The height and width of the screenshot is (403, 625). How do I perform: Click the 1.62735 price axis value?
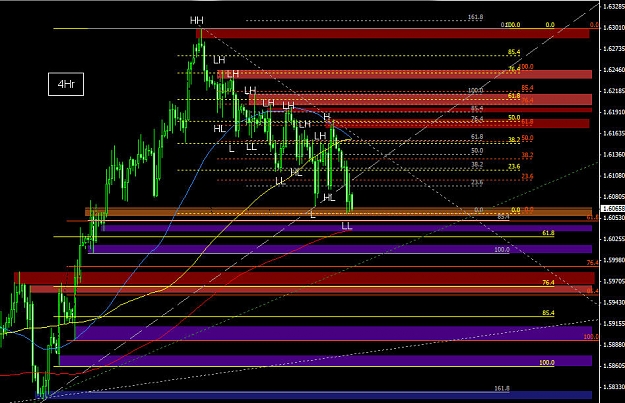[x=613, y=49]
